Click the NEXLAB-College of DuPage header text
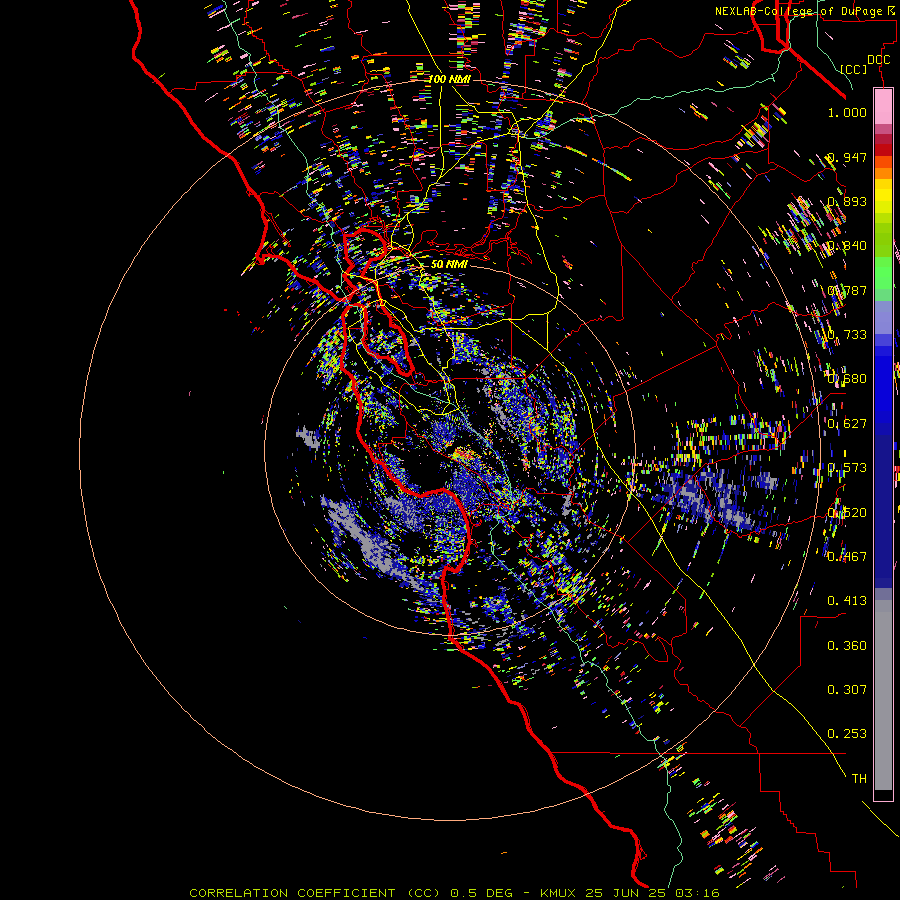900x900 pixels. click(x=802, y=11)
